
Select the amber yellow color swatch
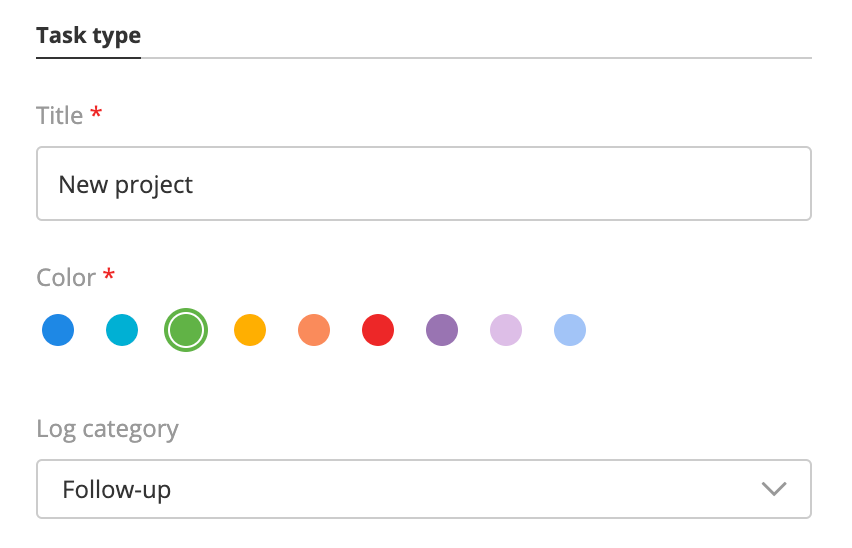pos(250,330)
